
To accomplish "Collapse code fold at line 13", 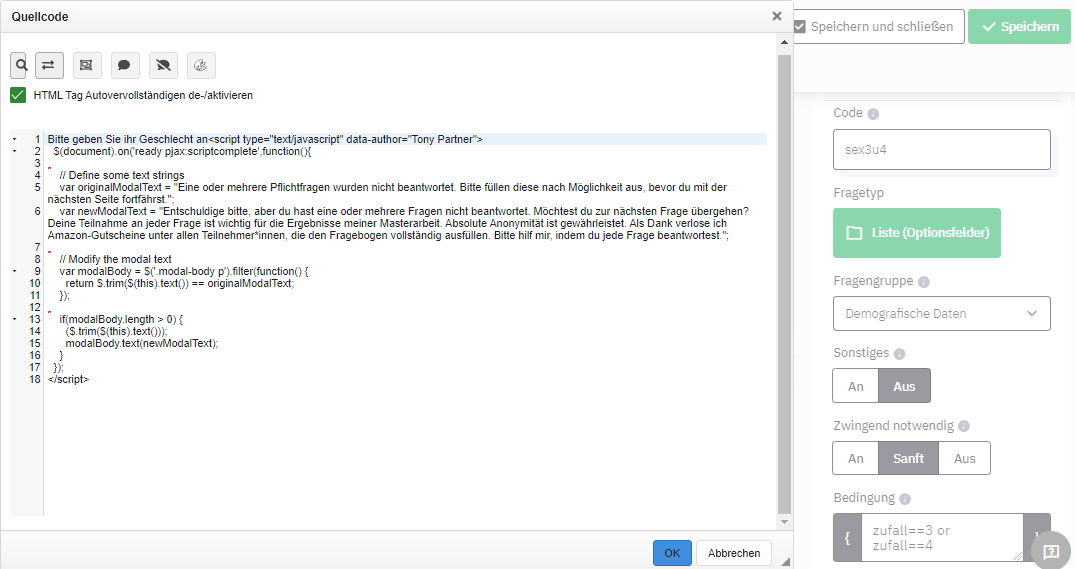I will [x=14, y=319].
